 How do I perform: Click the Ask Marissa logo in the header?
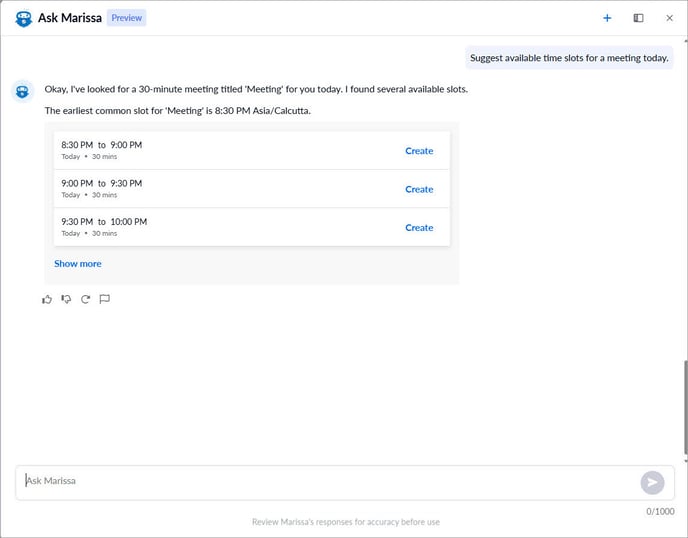[x=24, y=18]
